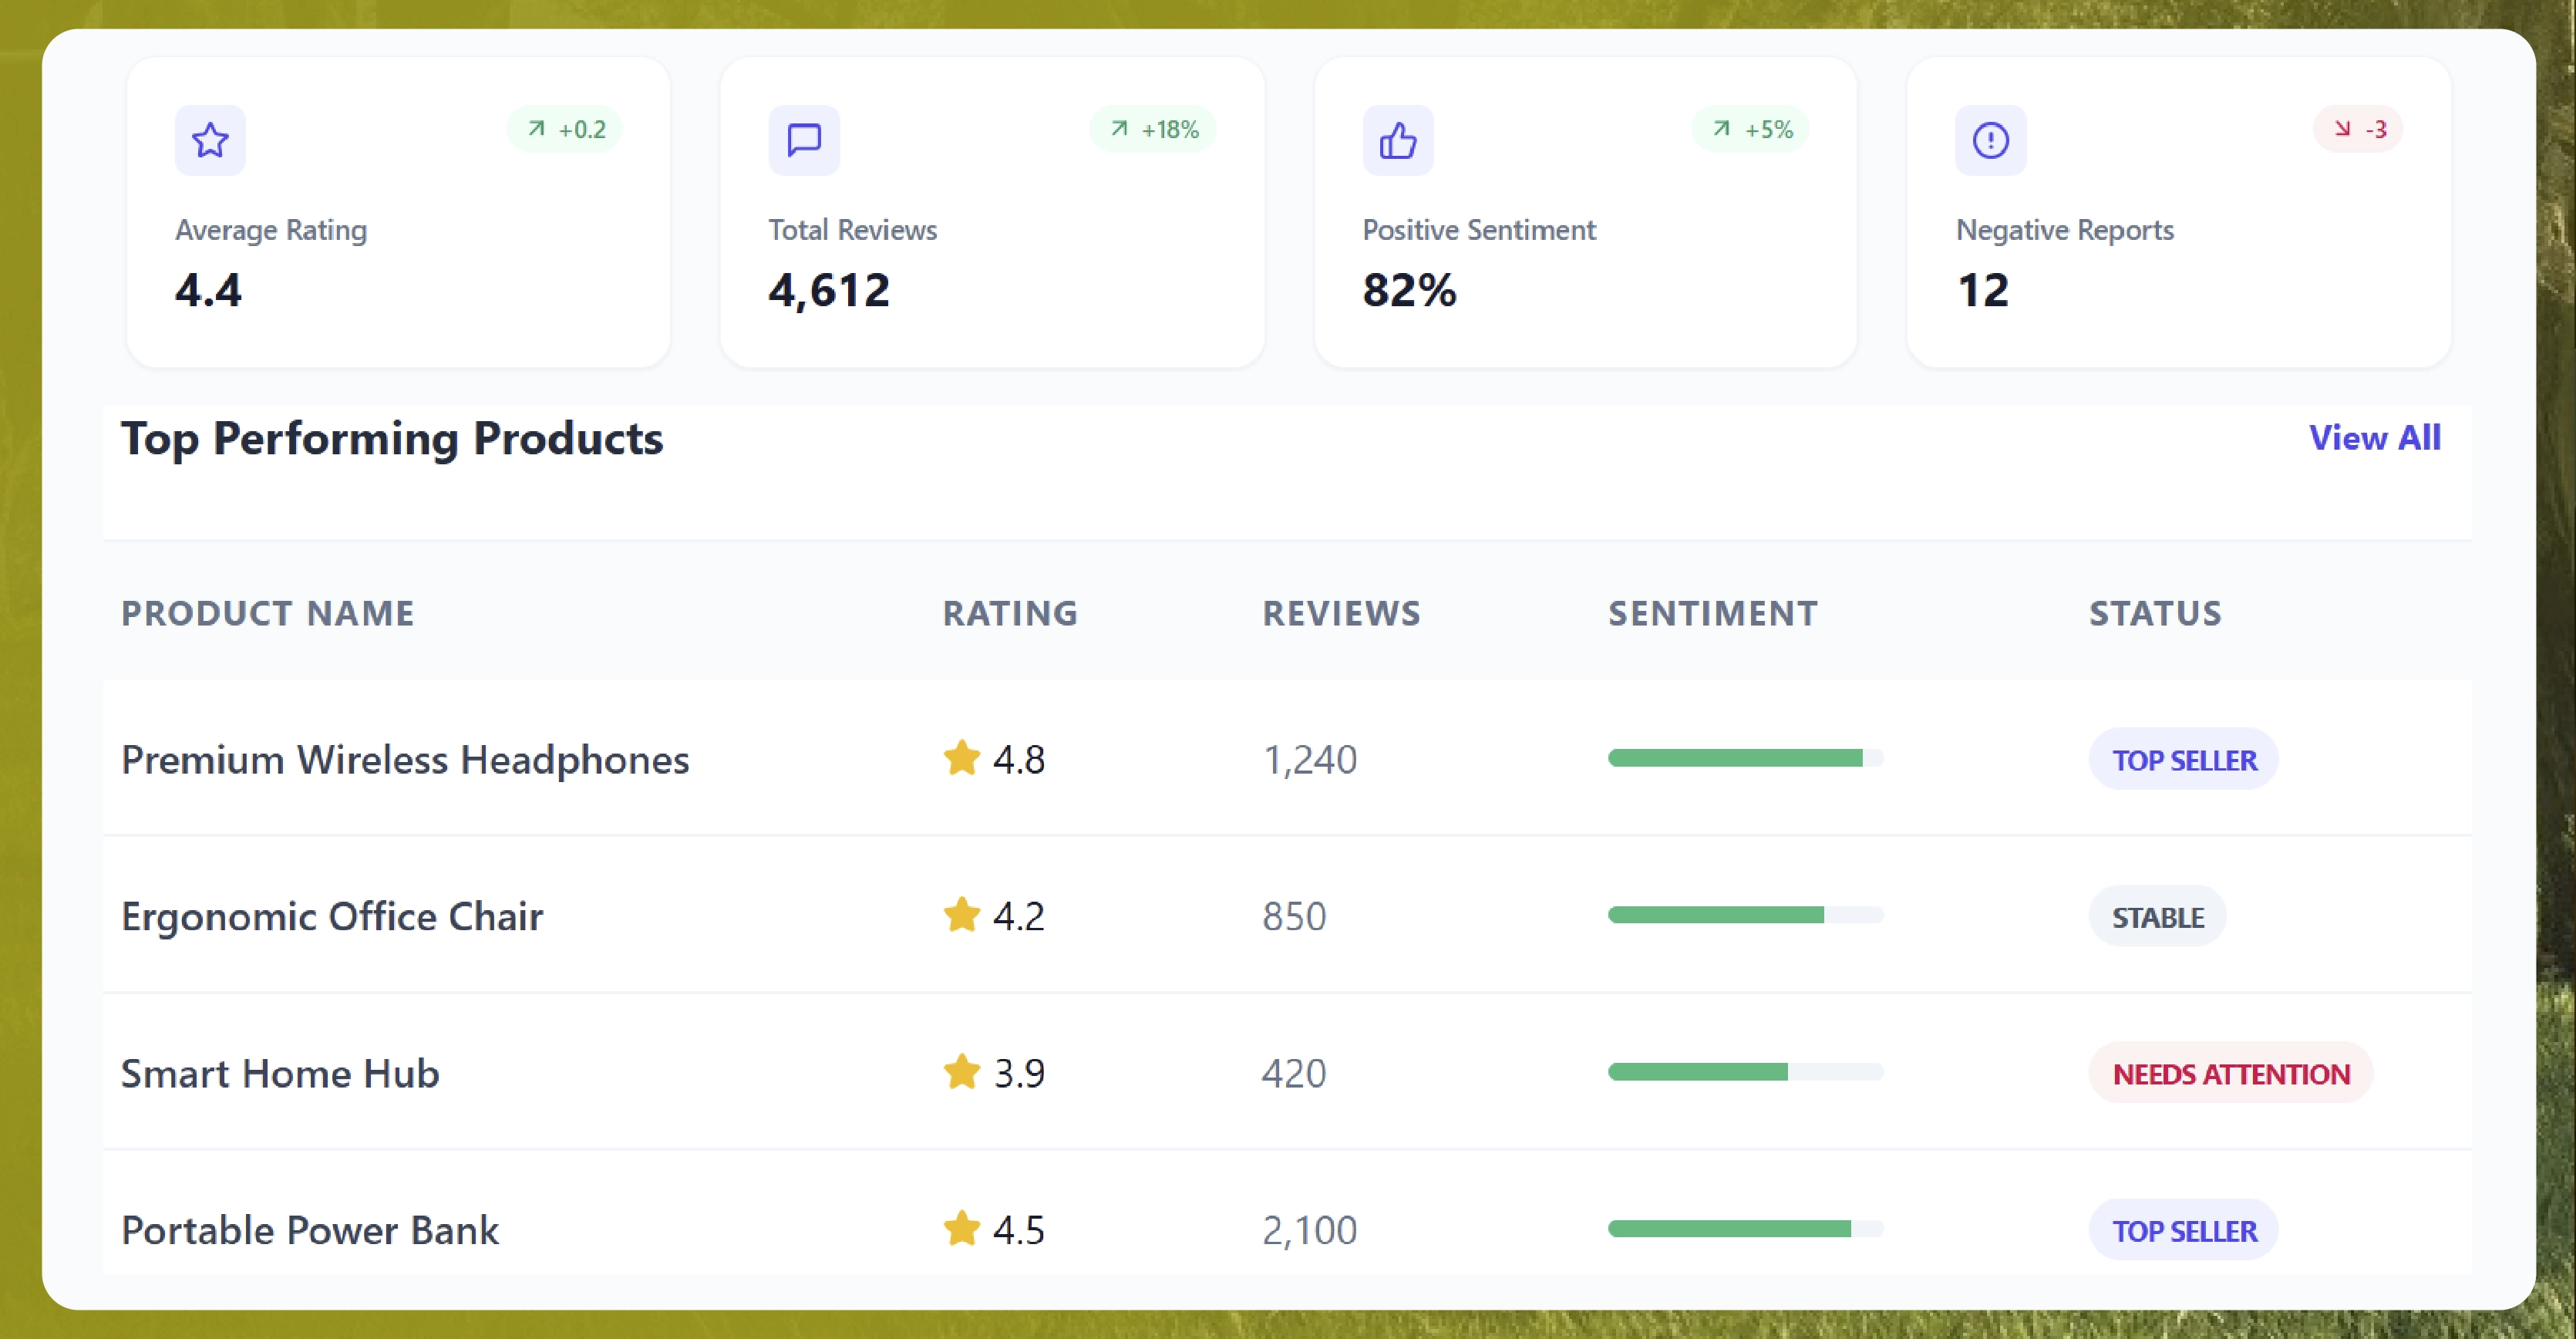The width and height of the screenshot is (2576, 1339).
Task: Click the star next to rating 4.8
Action: (x=961, y=758)
